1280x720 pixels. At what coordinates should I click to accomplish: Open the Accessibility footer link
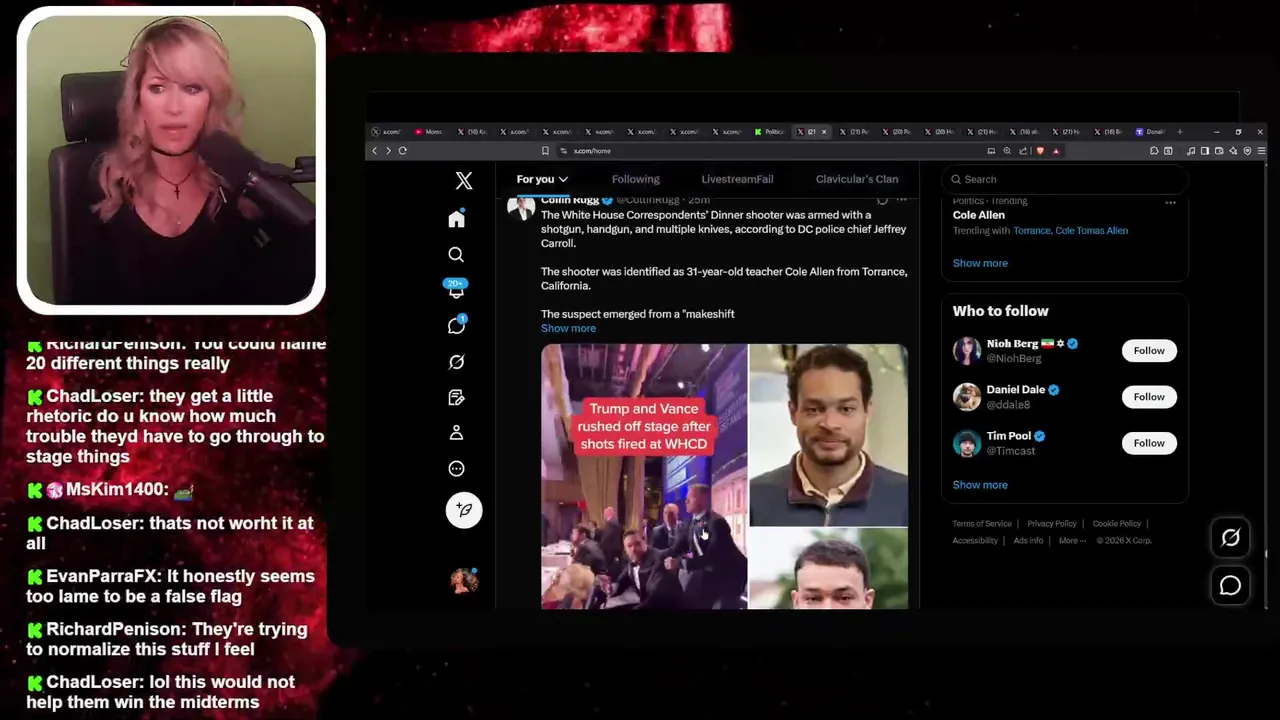tap(975, 541)
